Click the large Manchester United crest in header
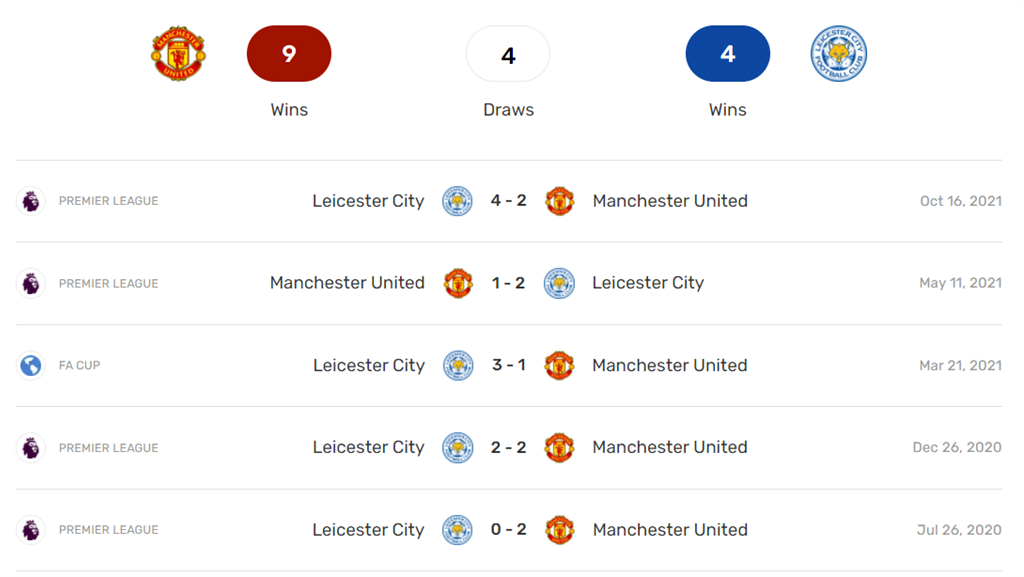This screenshot has width=1024, height=577. 178,54
